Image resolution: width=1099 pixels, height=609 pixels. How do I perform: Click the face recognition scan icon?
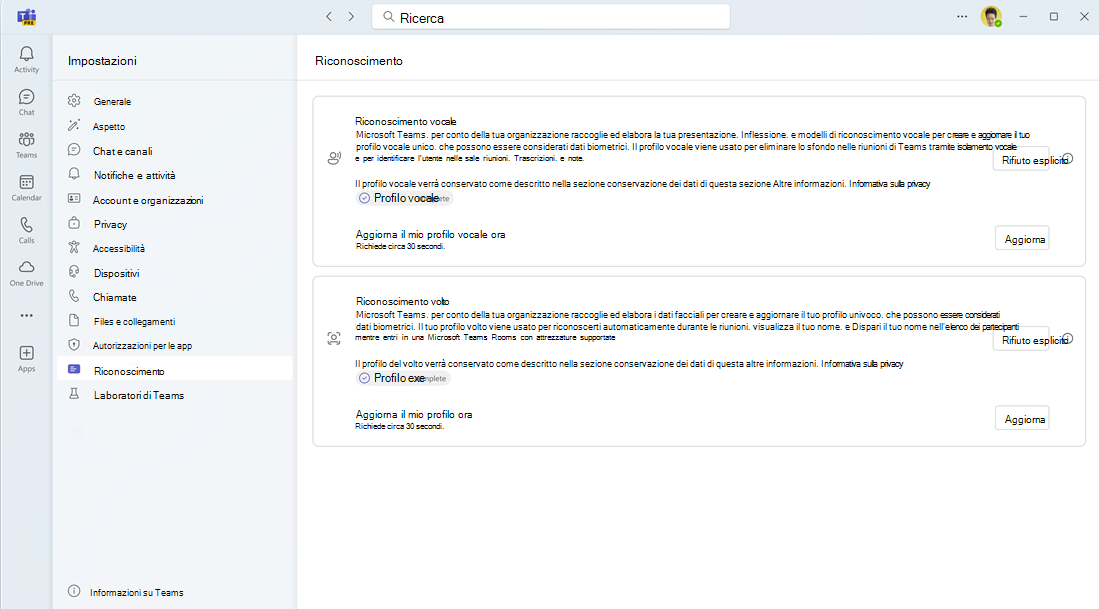coord(334,338)
